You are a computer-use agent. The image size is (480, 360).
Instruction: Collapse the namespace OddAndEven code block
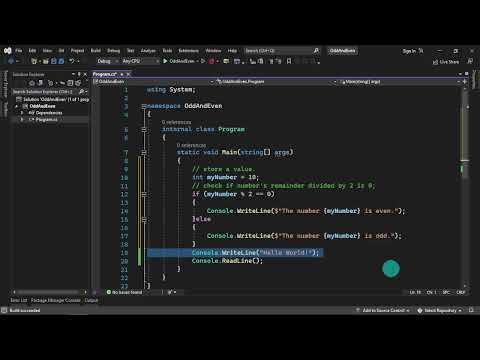tap(144, 106)
